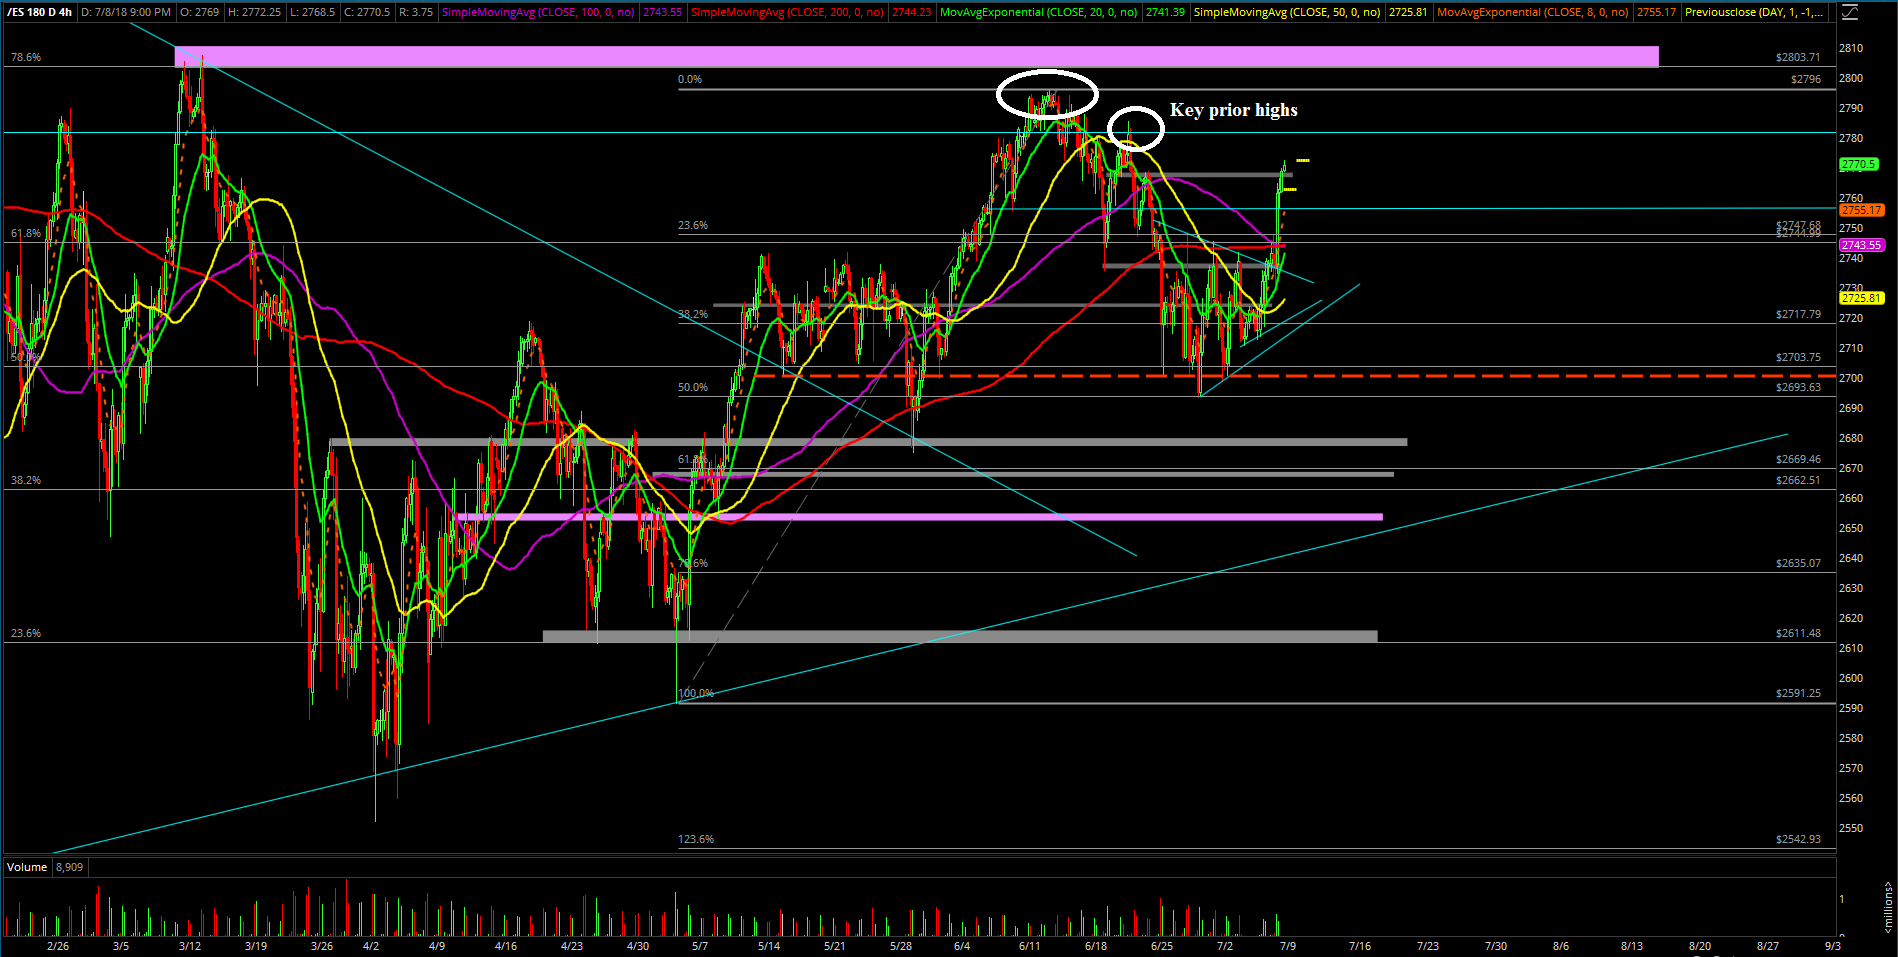The width and height of the screenshot is (1898, 957).
Task: Click the 2800 tick on price axis
Action: tap(1851, 78)
